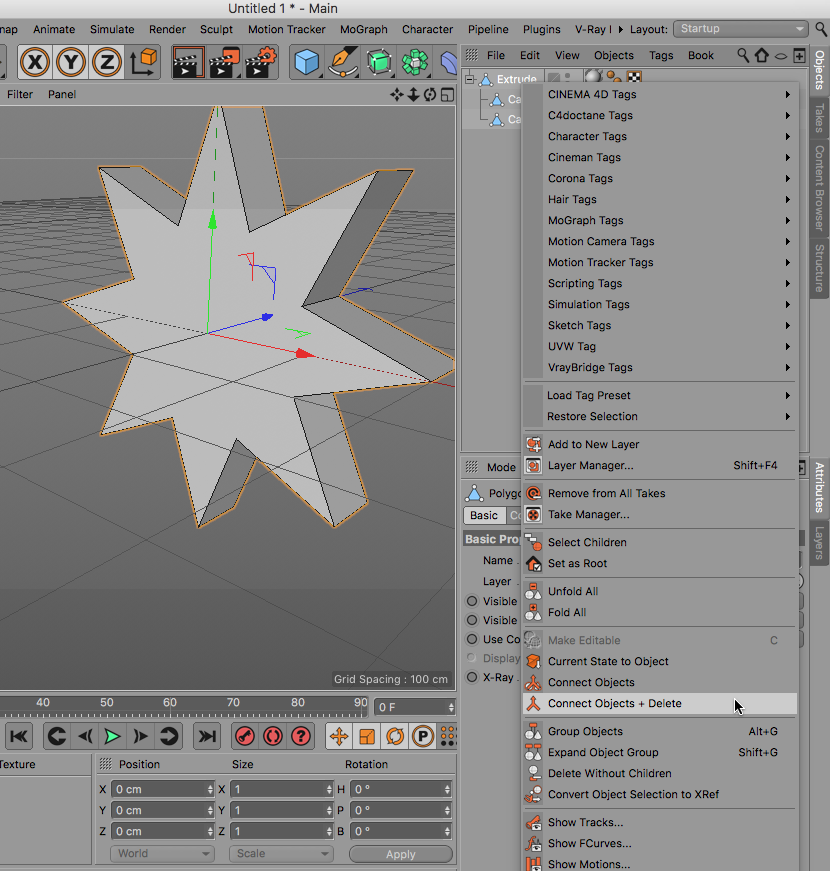Select the Spline Pen tool
This screenshot has width=830, height=871.
(343, 62)
